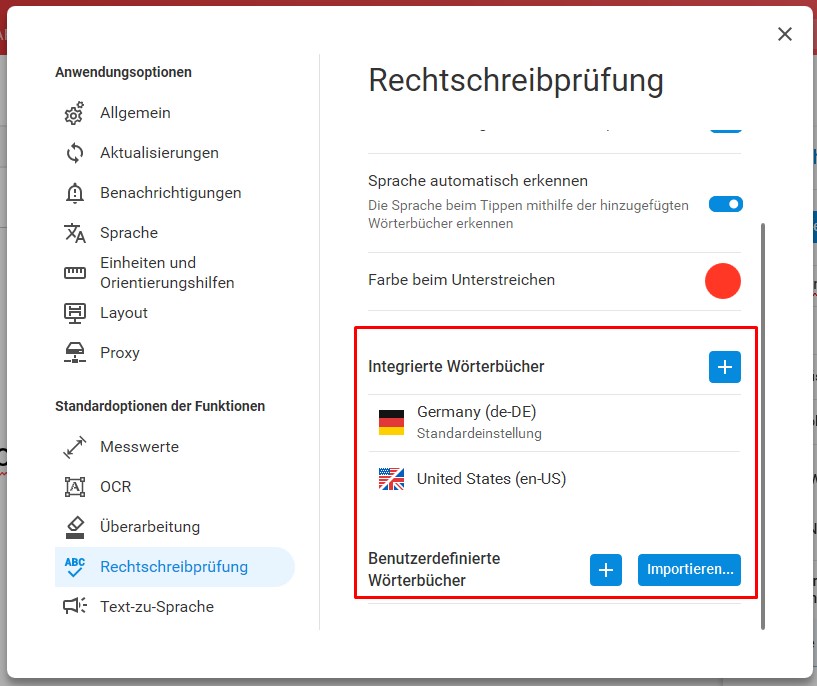
Task: Toggle the partially hidden switch at top
Action: [x=725, y=130]
